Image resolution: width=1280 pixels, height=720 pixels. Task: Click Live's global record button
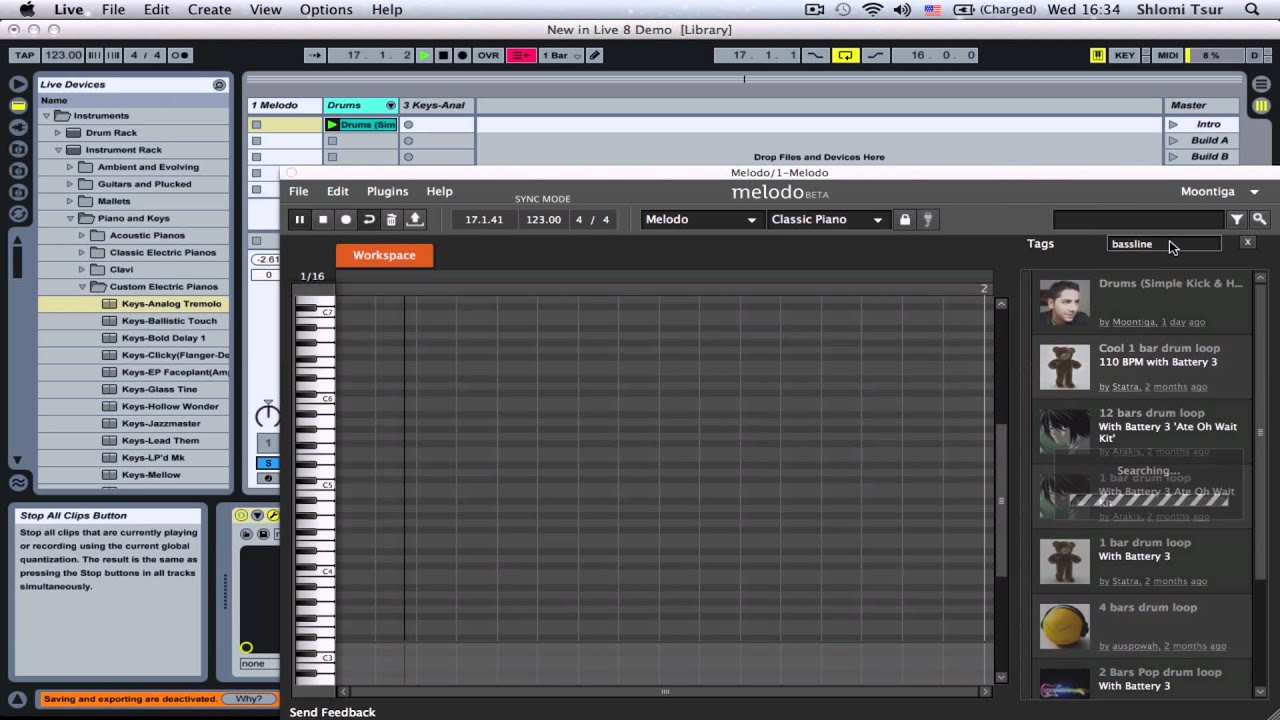(462, 55)
